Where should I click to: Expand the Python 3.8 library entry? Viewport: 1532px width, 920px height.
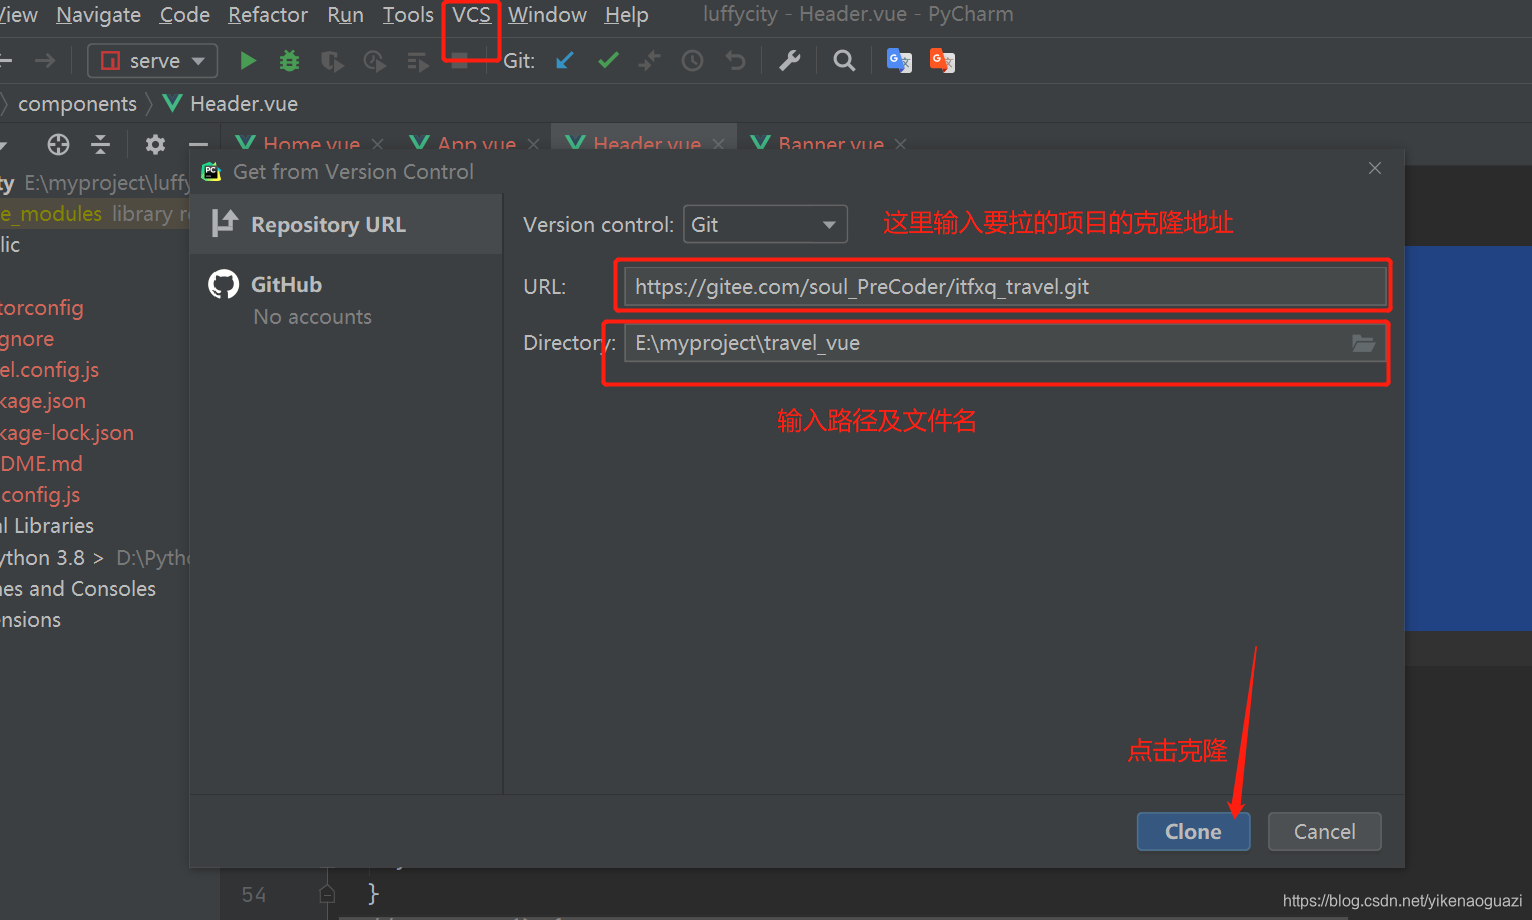click(98, 558)
